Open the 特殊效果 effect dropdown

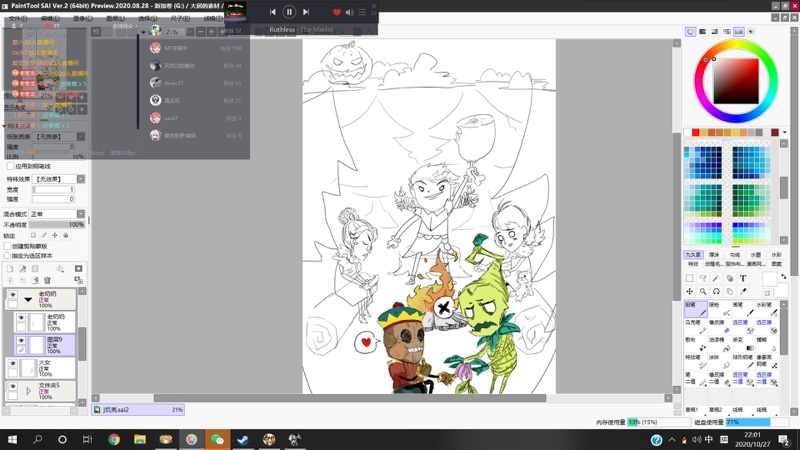[x=59, y=179]
